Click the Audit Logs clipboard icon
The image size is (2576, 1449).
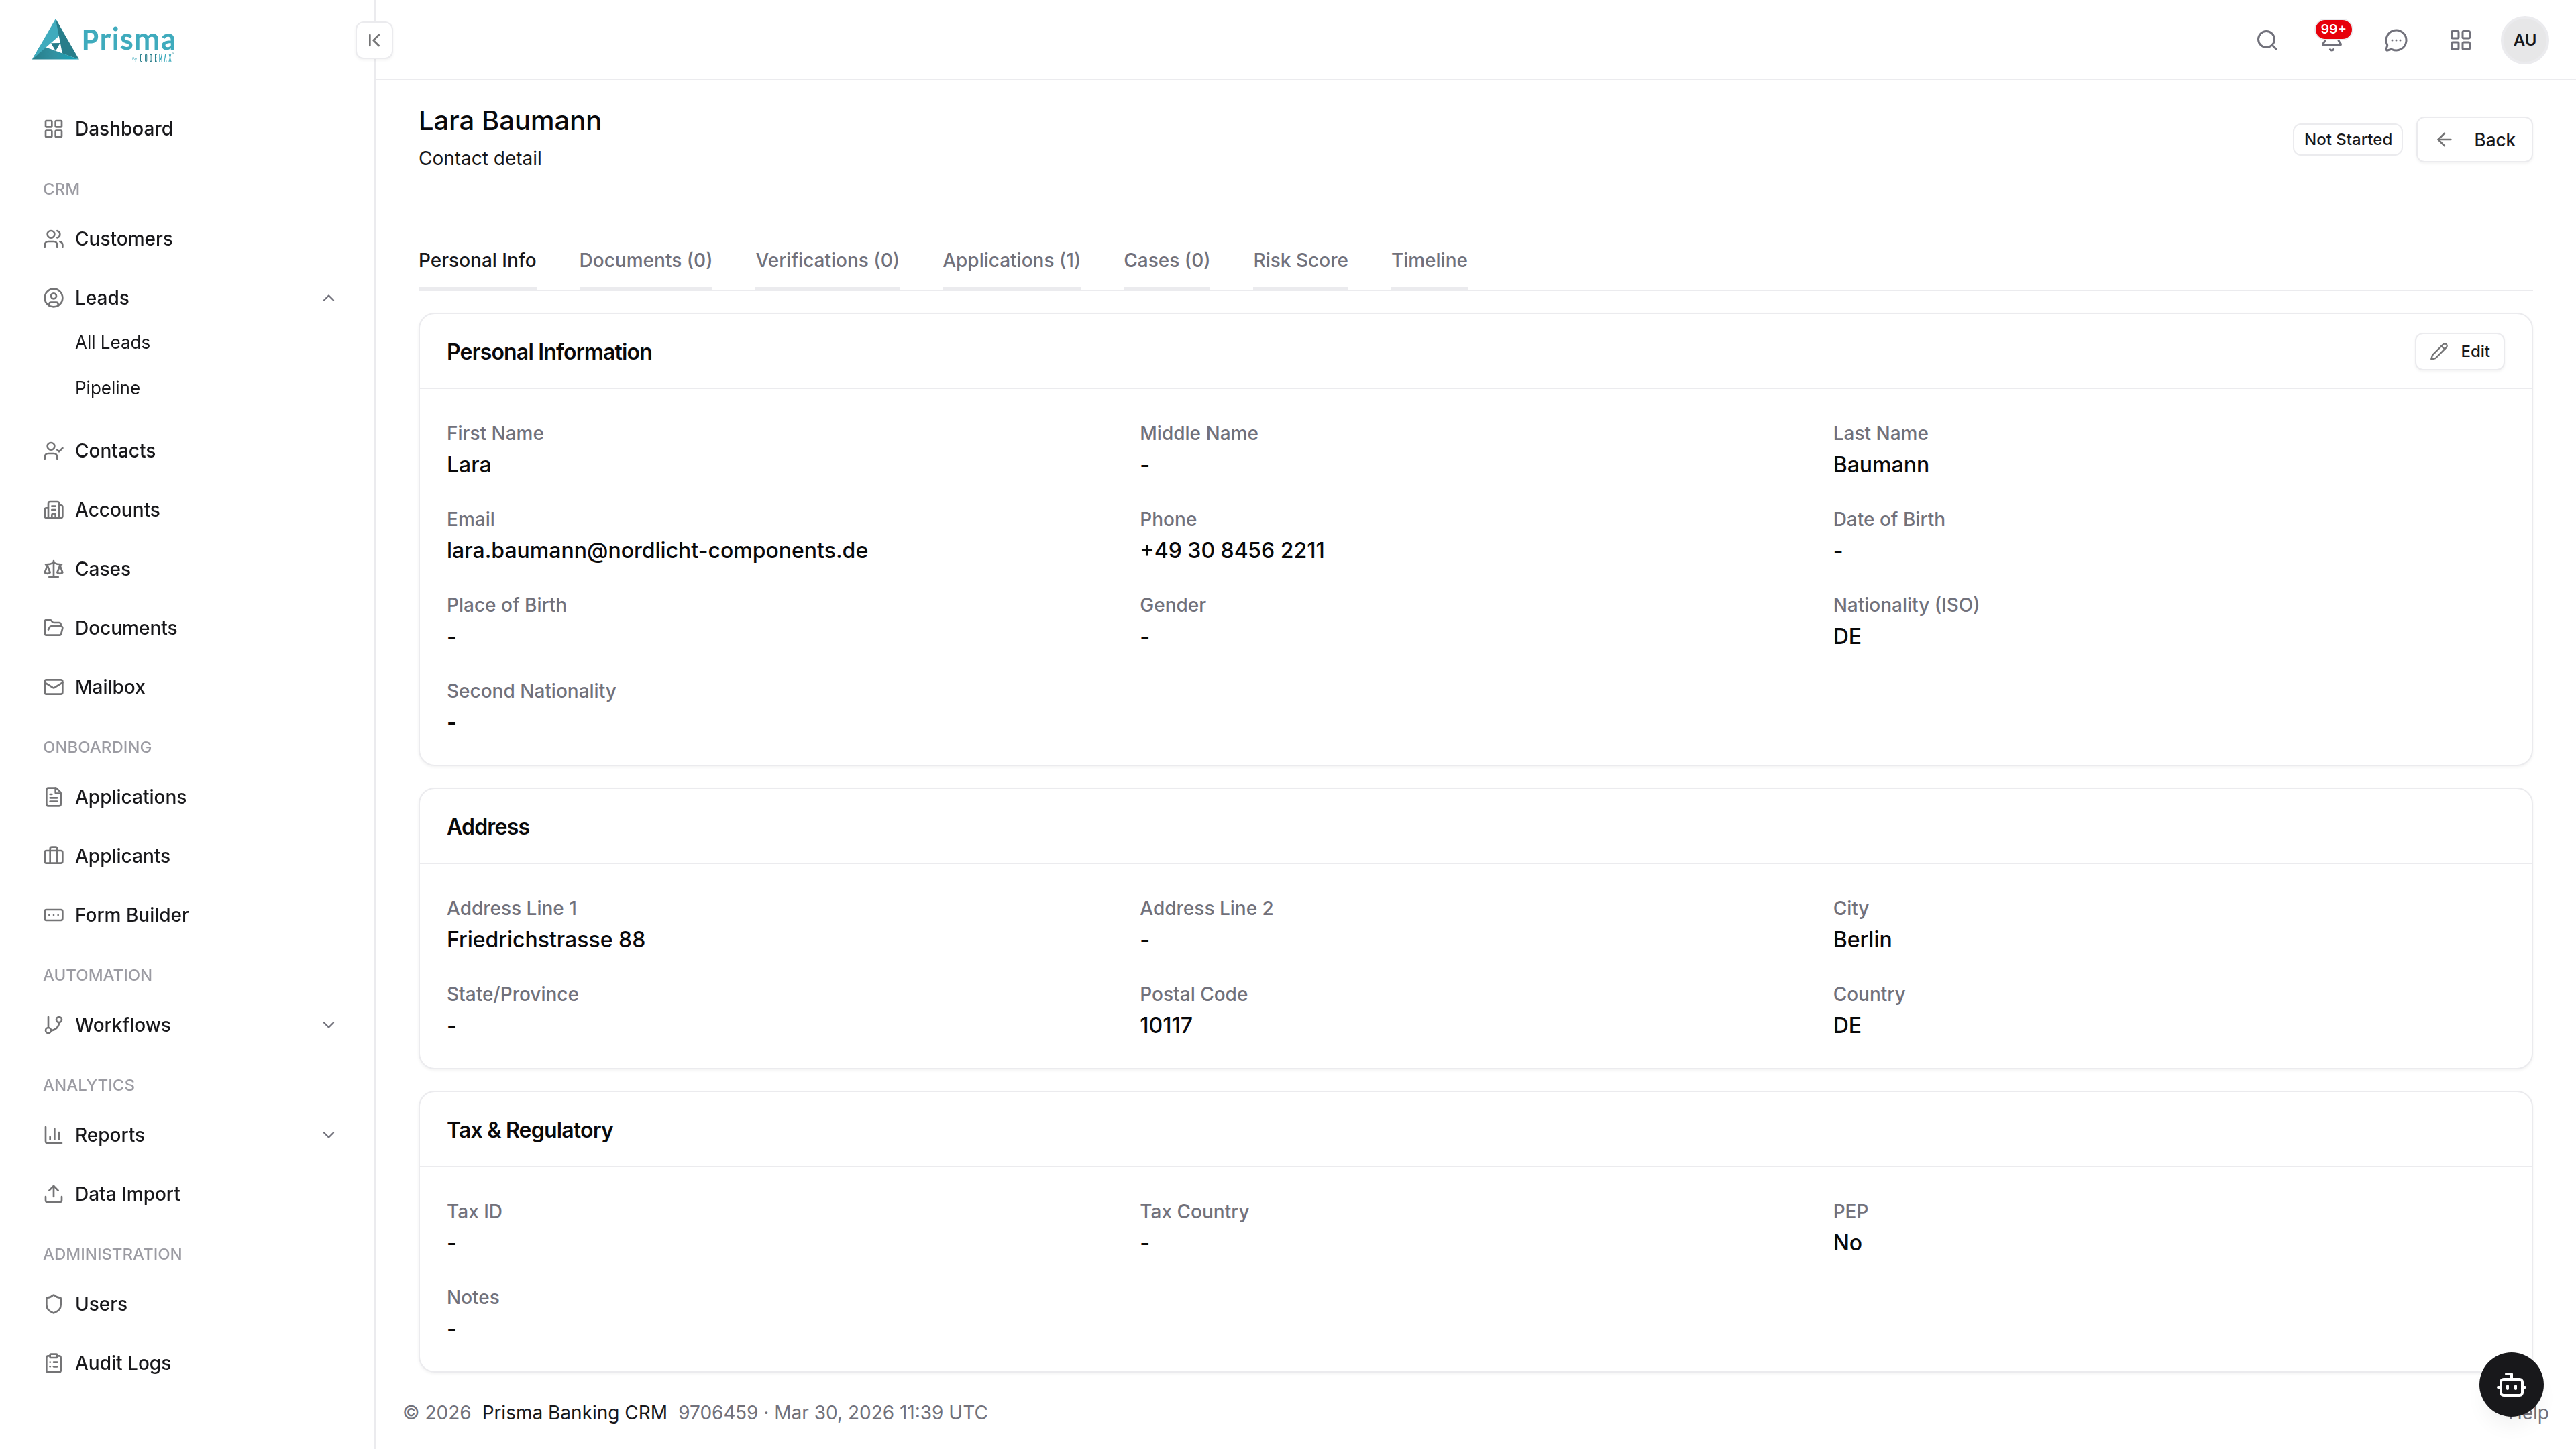(x=54, y=1363)
